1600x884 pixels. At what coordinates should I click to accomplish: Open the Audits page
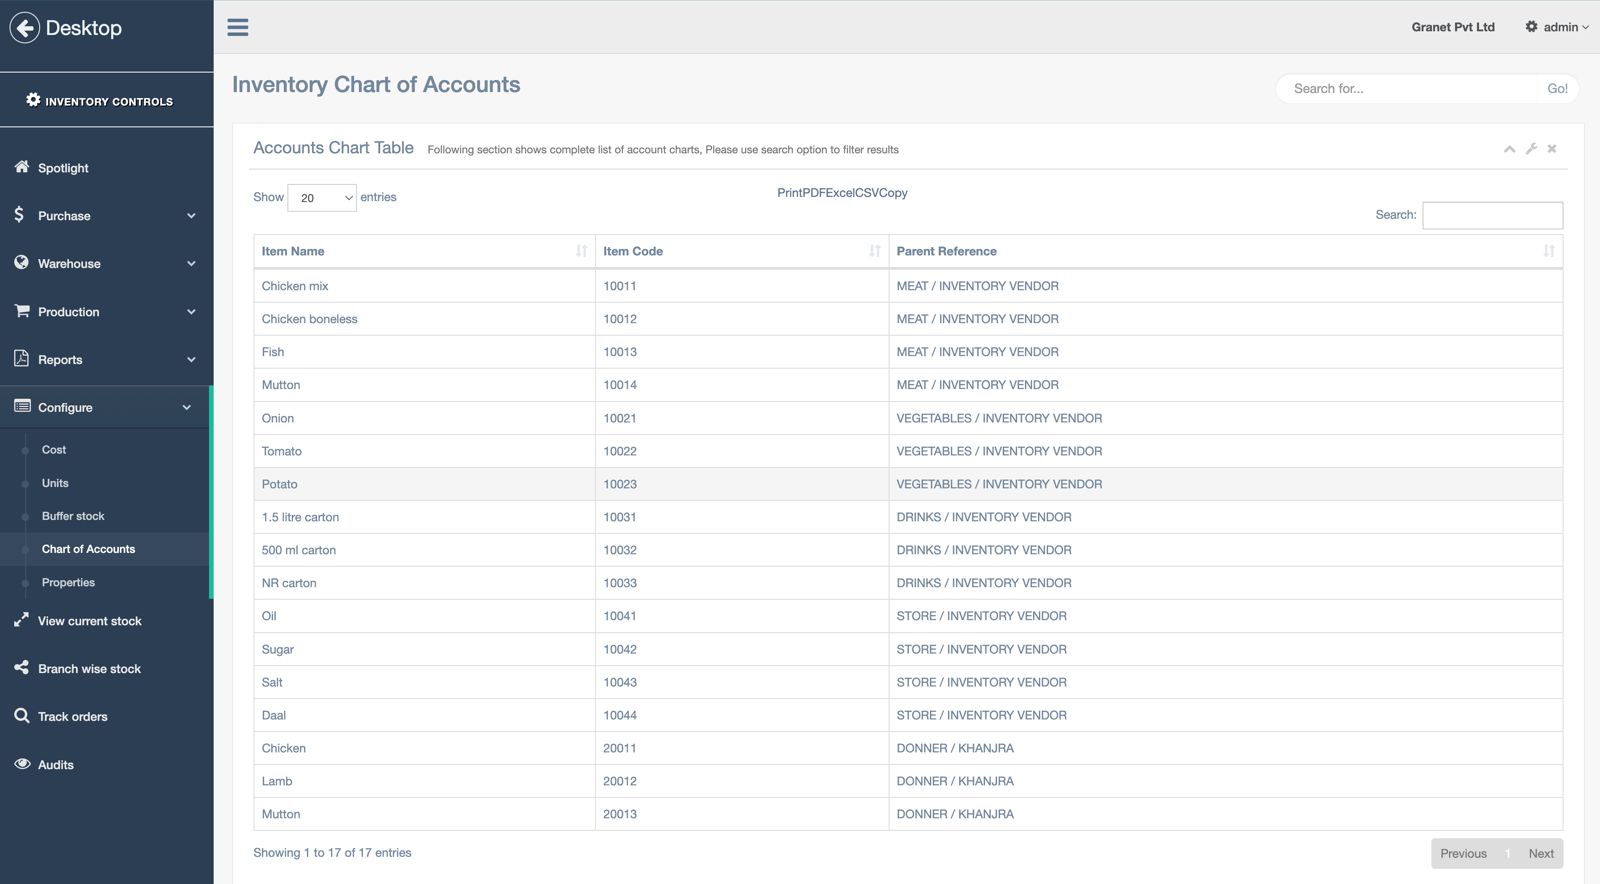56,765
